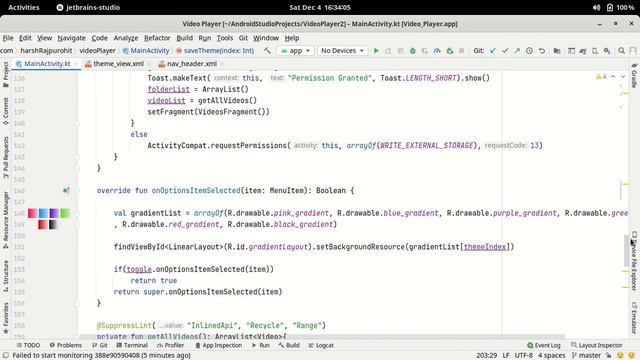Image resolution: width=640 pixels, height=360 pixels.
Task: Toggle the Pull Requests side panel
Action: click(6, 157)
